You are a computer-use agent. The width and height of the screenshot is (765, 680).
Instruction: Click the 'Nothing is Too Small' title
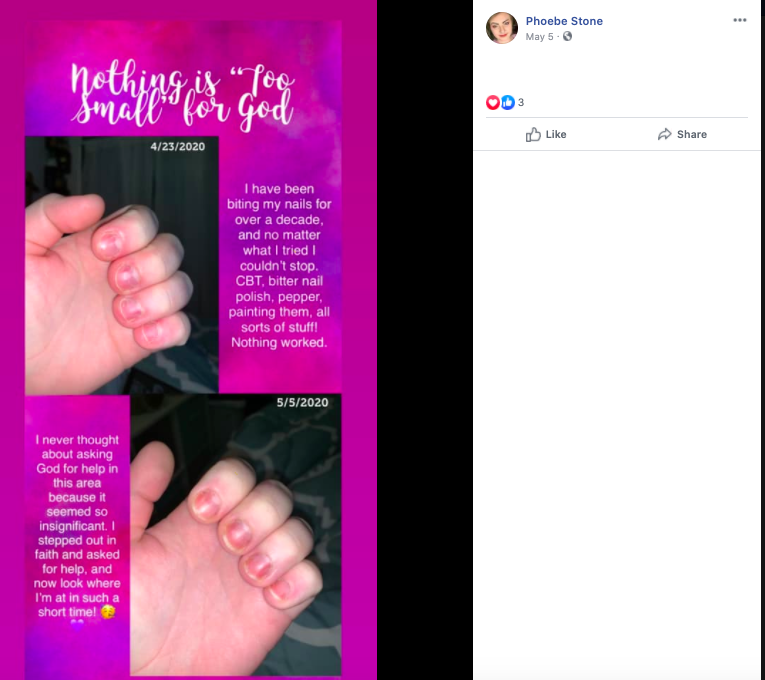[183, 97]
